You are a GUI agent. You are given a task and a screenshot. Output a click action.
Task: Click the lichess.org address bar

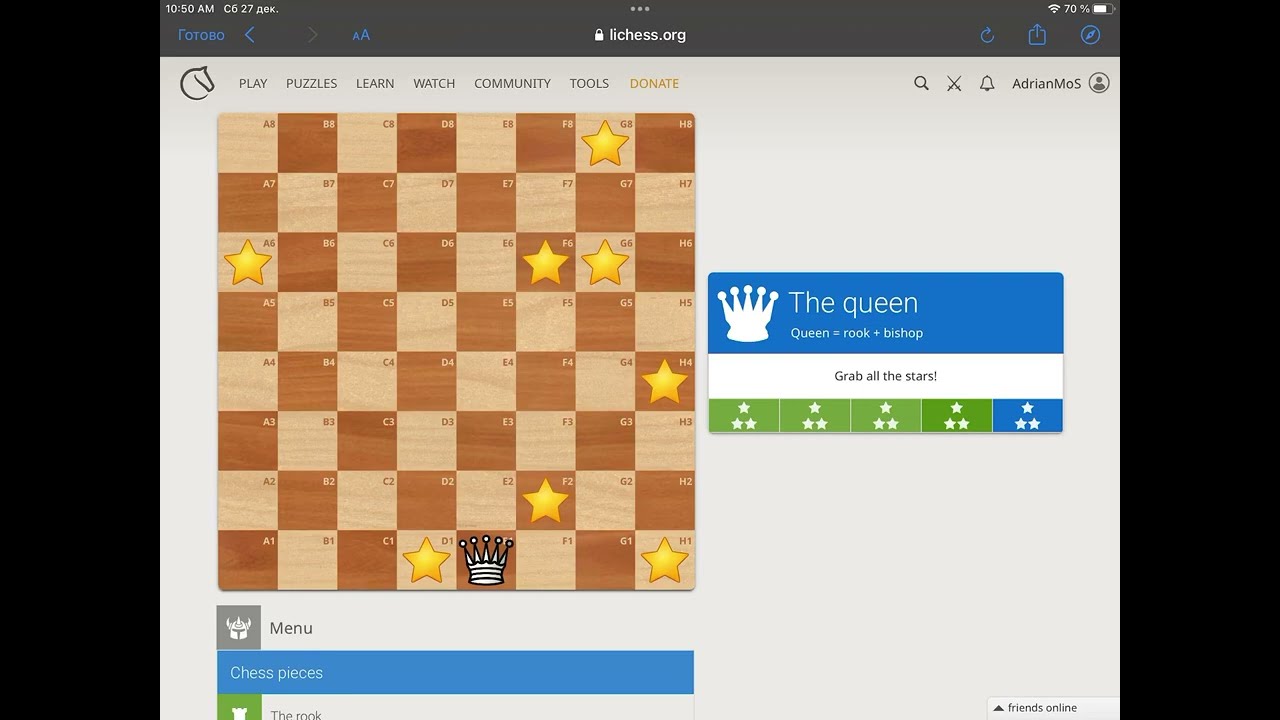(x=640, y=35)
